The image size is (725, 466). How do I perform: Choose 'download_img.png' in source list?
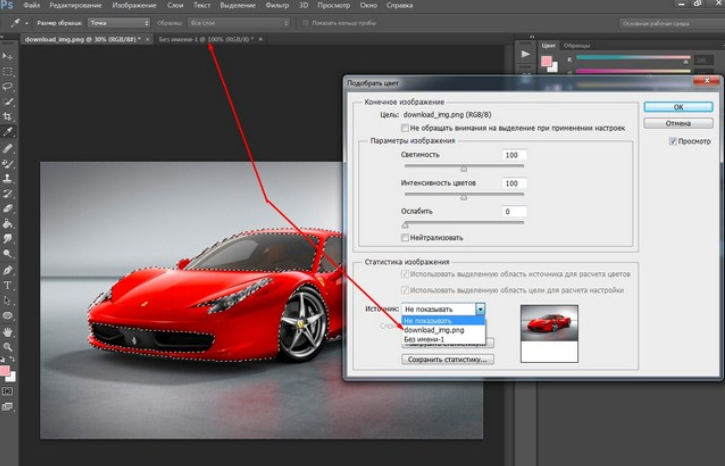pos(443,330)
